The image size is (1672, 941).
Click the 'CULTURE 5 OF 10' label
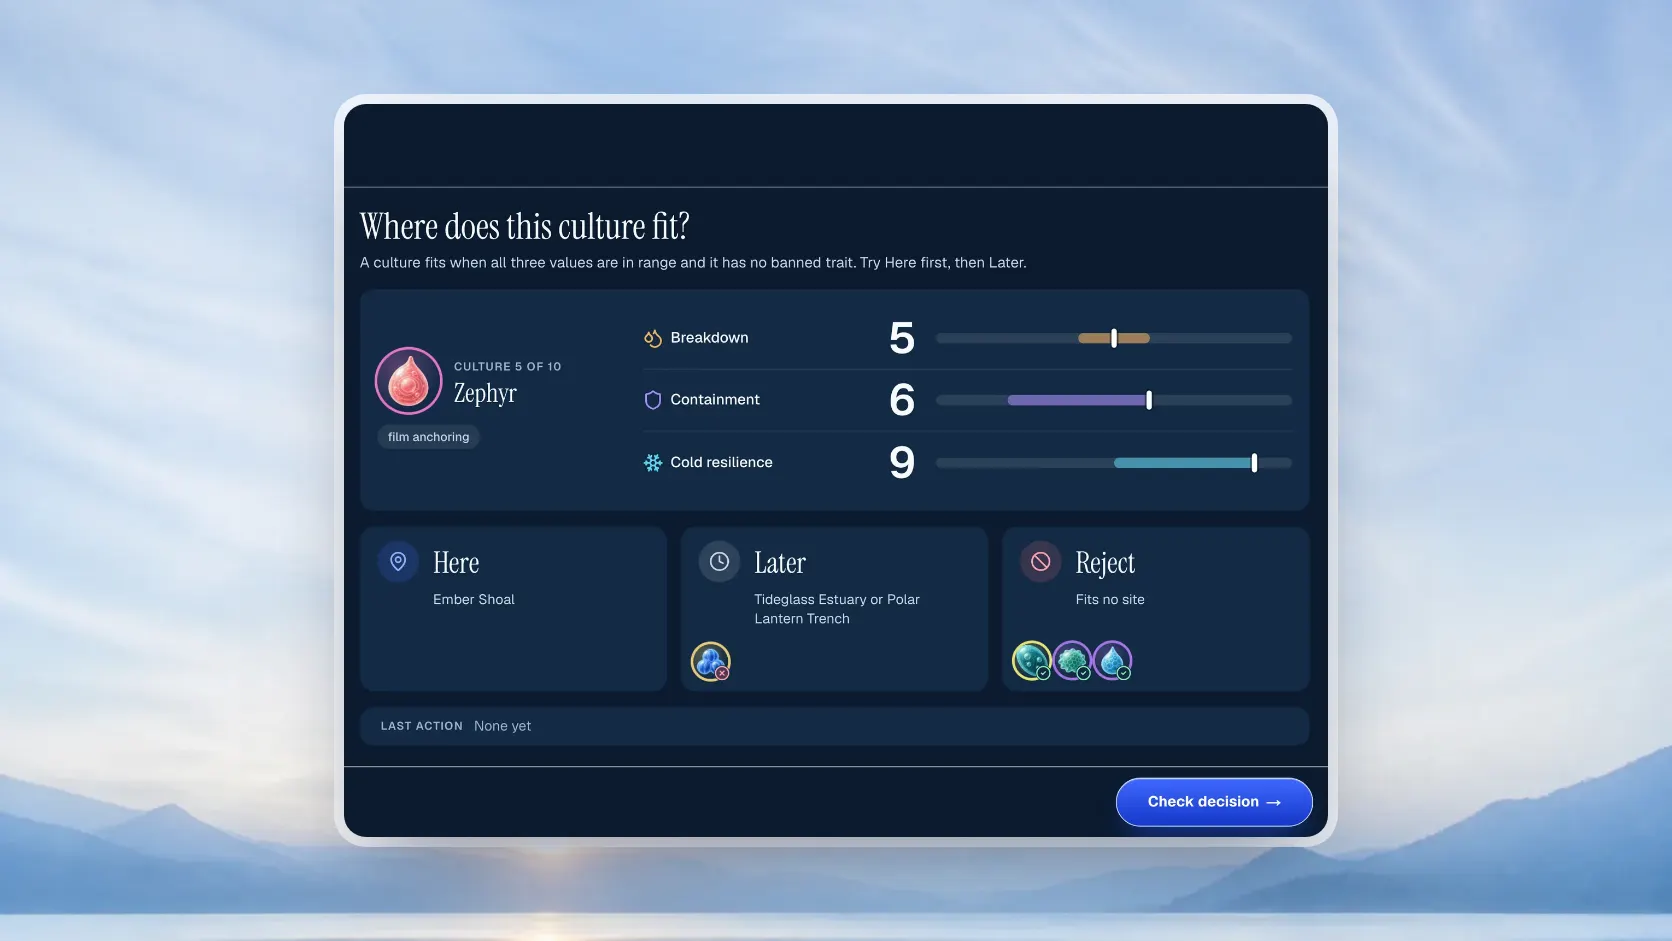[507, 367]
